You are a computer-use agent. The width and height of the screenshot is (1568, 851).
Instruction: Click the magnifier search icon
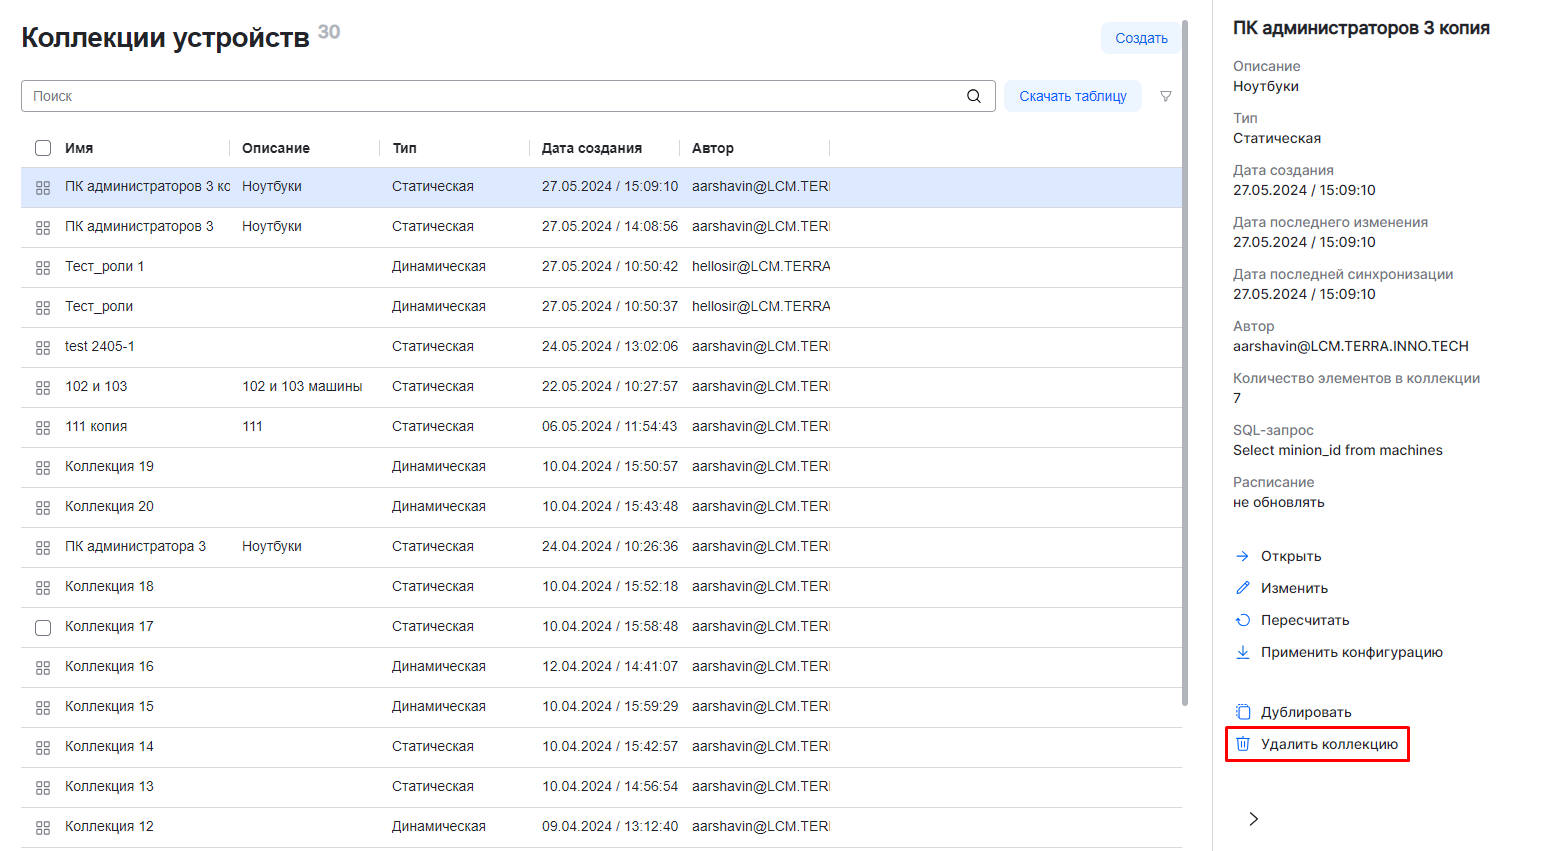coord(973,96)
